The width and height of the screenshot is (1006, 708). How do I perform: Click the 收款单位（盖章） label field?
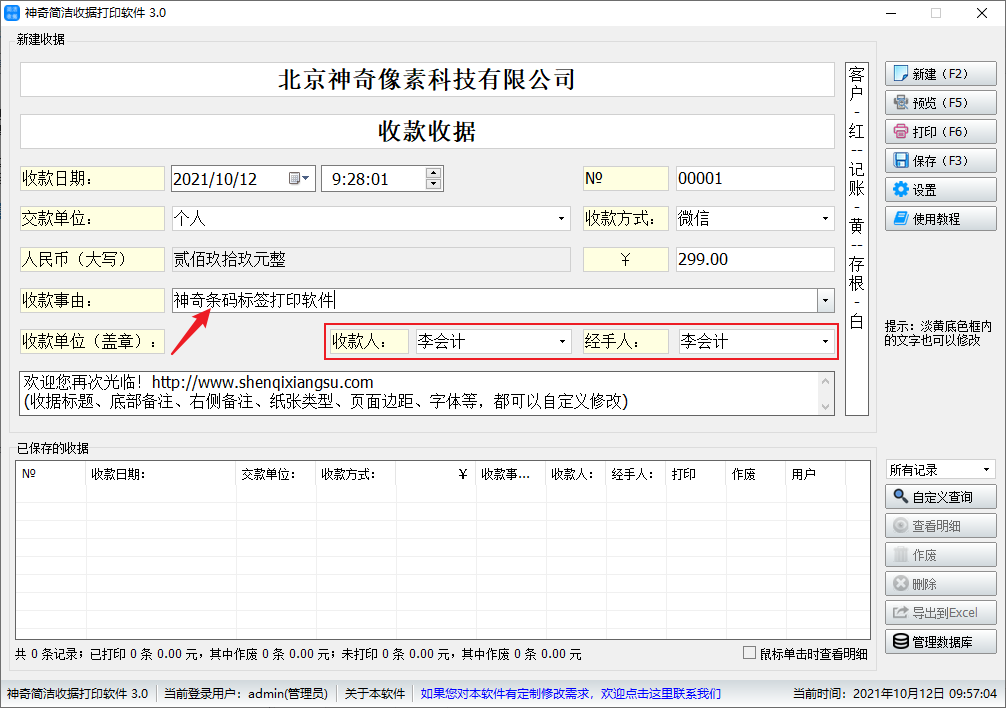coord(92,341)
